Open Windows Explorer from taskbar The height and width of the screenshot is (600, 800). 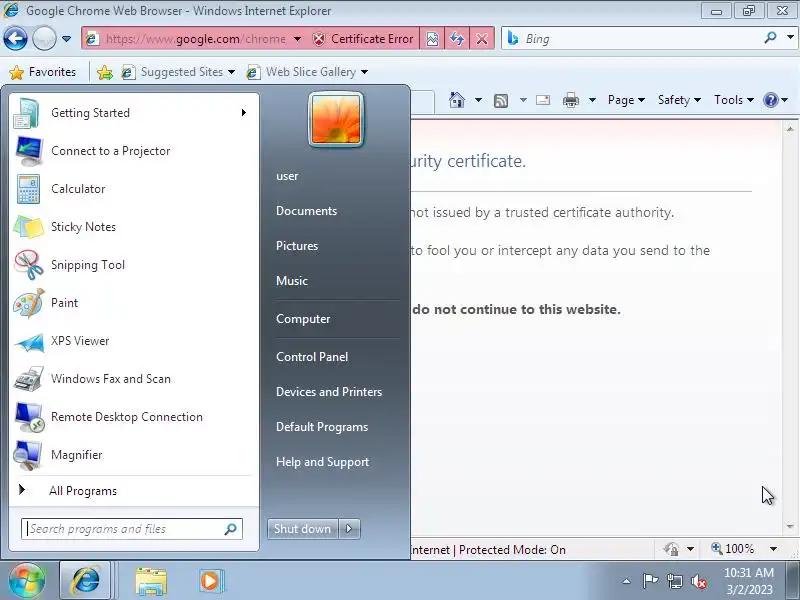(x=151, y=581)
